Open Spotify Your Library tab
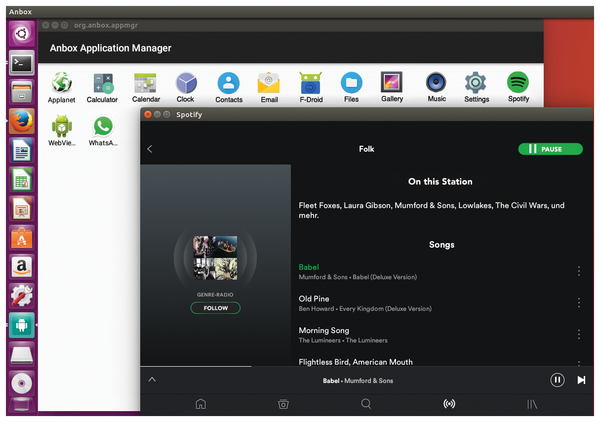Image resolution: width=600 pixels, height=422 pixels. [532, 404]
